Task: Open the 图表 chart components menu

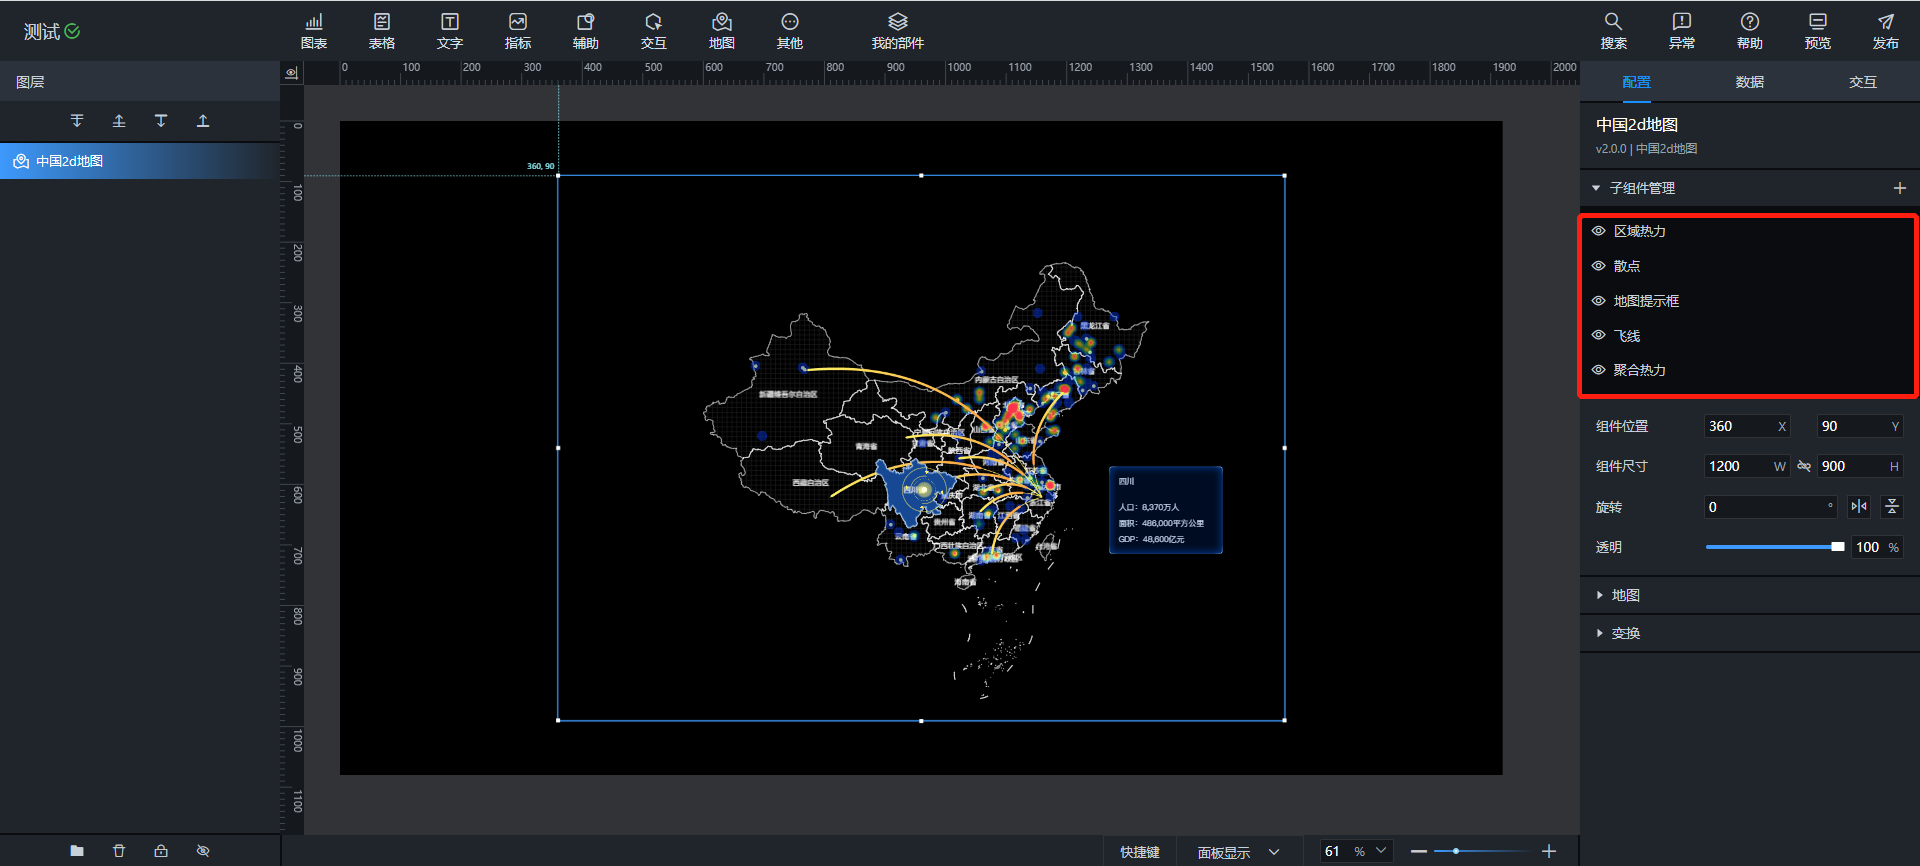Action: point(314,31)
